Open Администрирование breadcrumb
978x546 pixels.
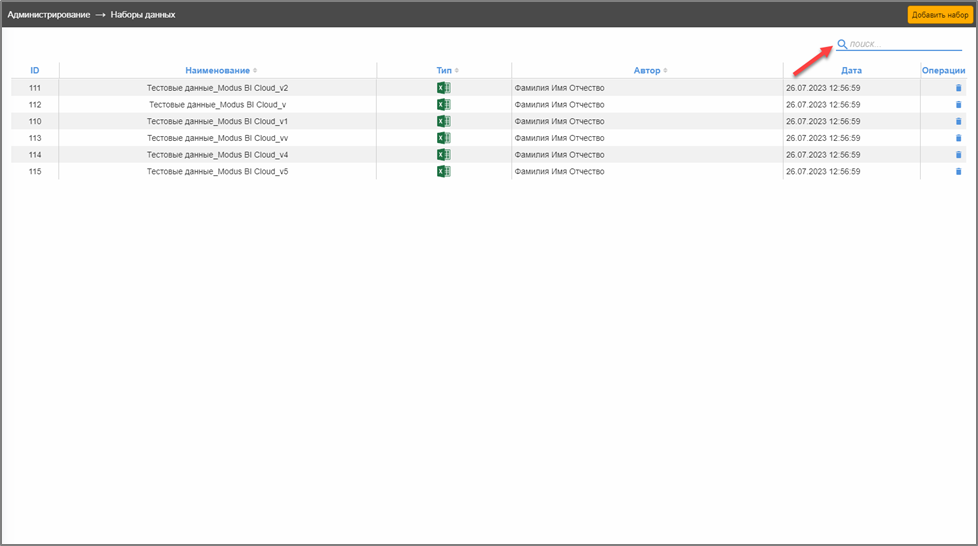48,15
